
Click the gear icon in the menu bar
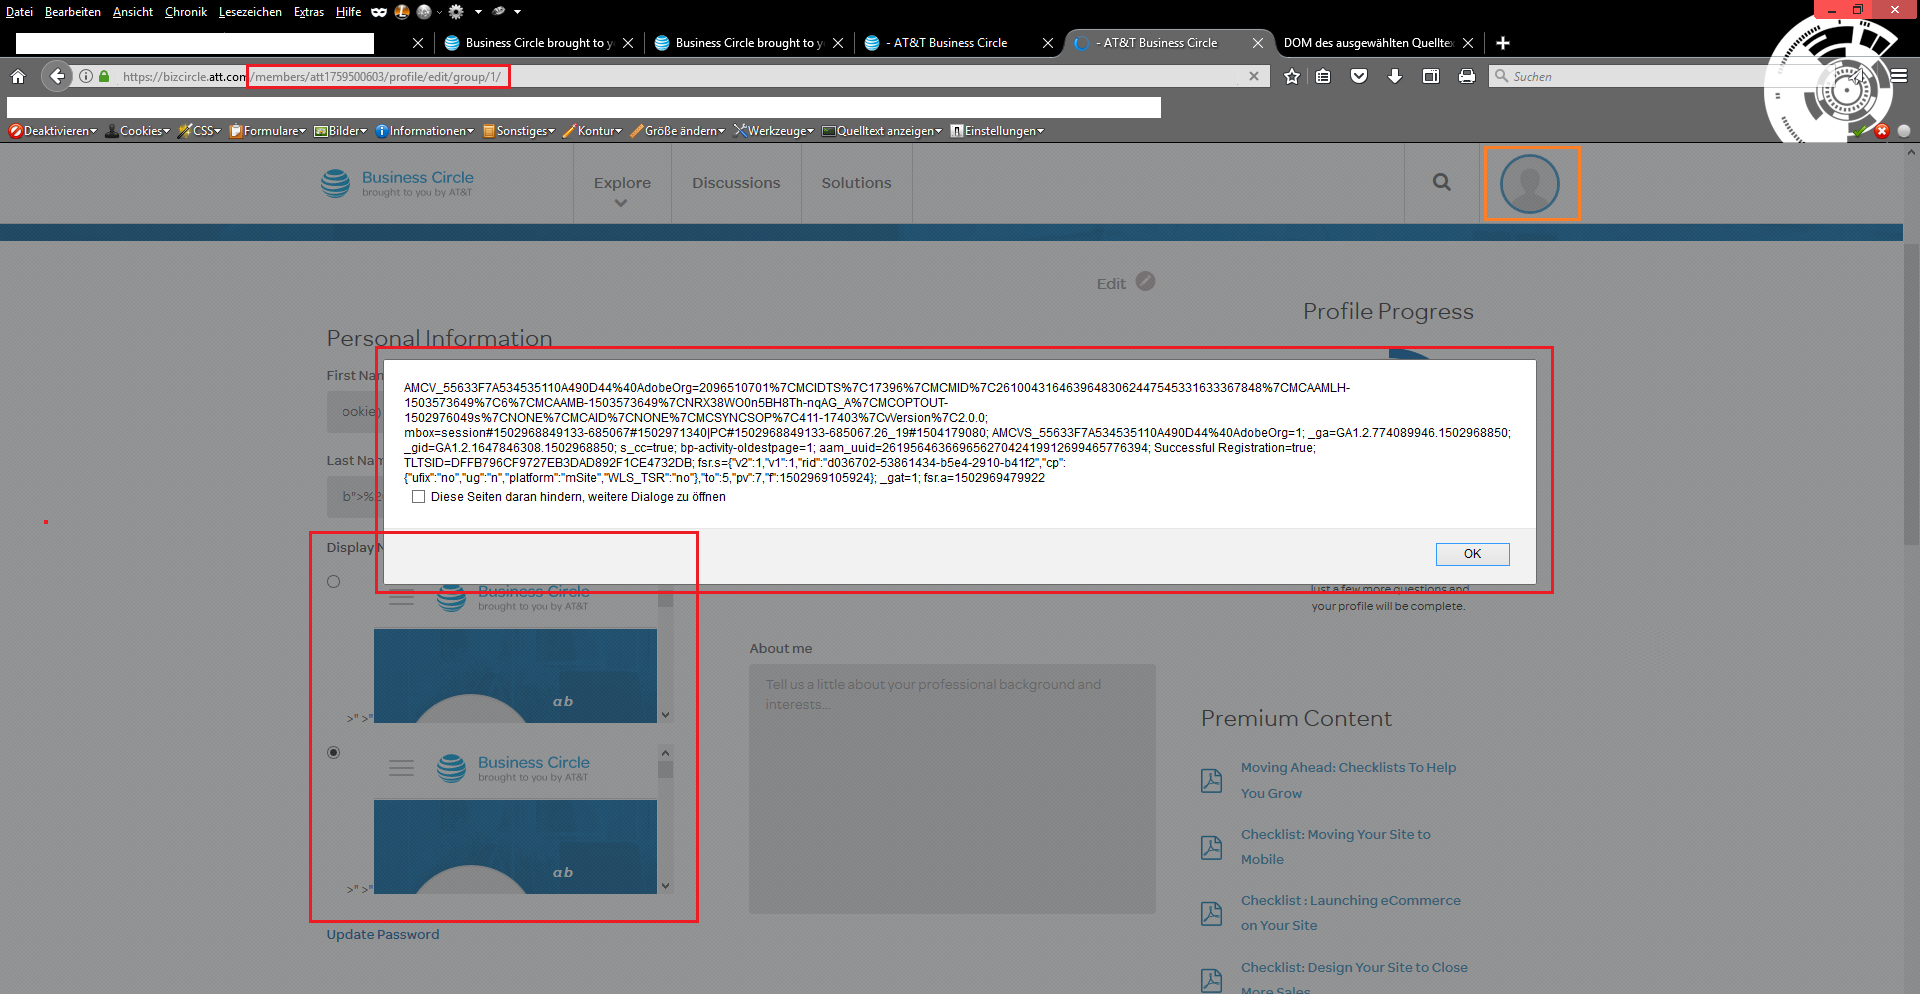[x=456, y=12]
